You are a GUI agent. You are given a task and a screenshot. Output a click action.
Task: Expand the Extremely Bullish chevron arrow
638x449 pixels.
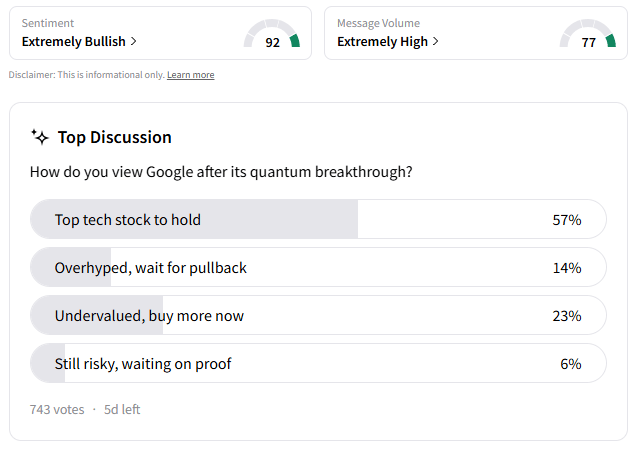(x=134, y=42)
